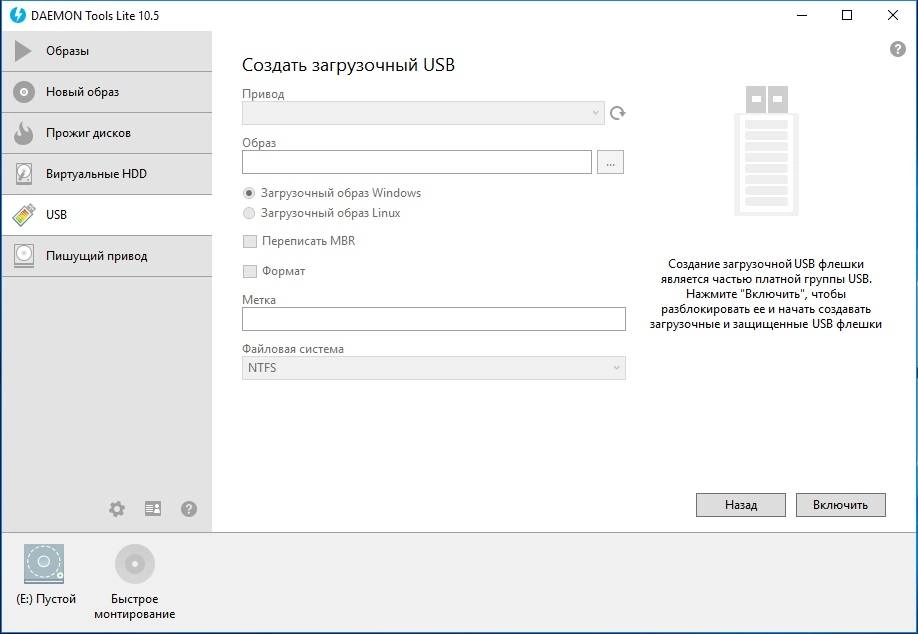Click the Включить button
The width and height of the screenshot is (918, 634).
coord(841,505)
